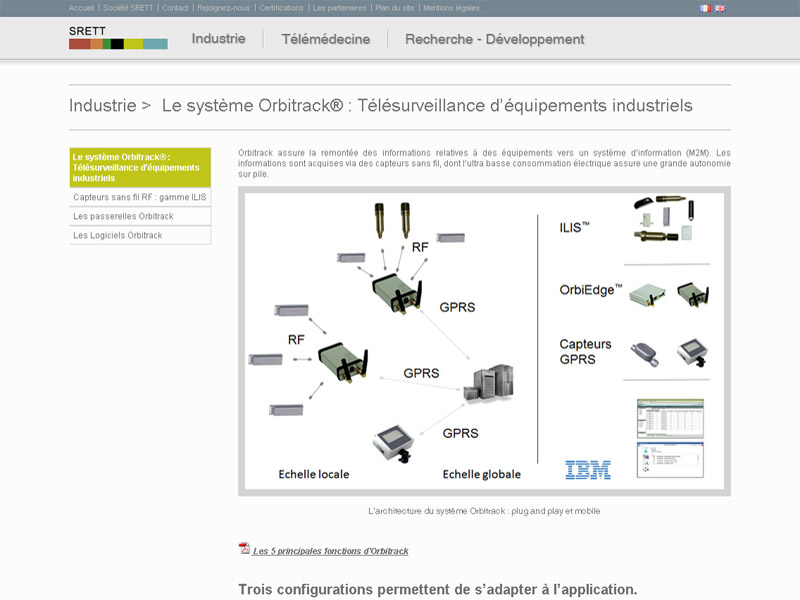The image size is (800, 600).
Task: Click the Echelle globale caption
Action: pyautogui.click(x=482, y=474)
